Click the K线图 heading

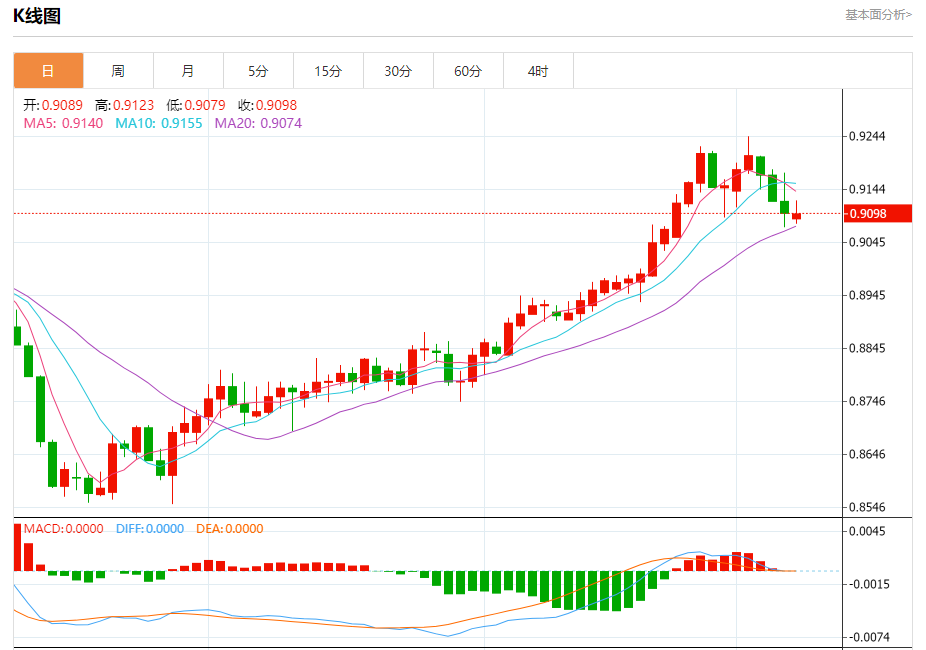[37, 16]
